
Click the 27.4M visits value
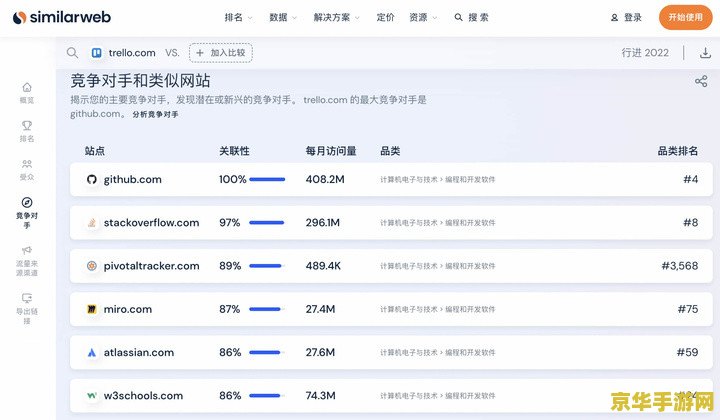coord(321,309)
